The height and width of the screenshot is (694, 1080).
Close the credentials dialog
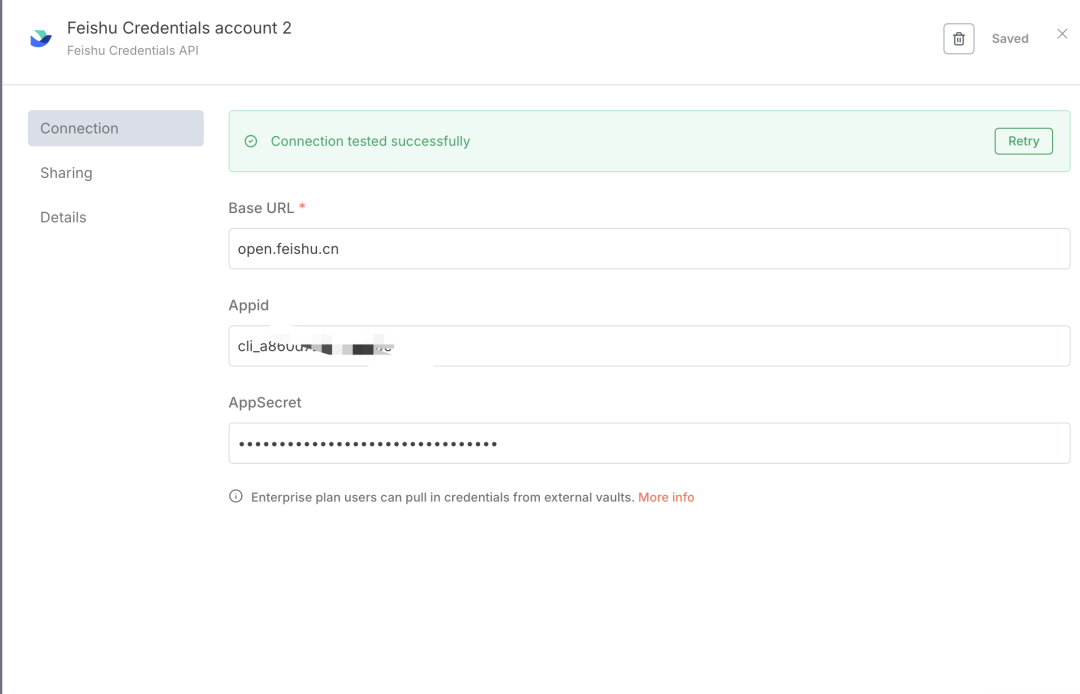[x=1062, y=35]
